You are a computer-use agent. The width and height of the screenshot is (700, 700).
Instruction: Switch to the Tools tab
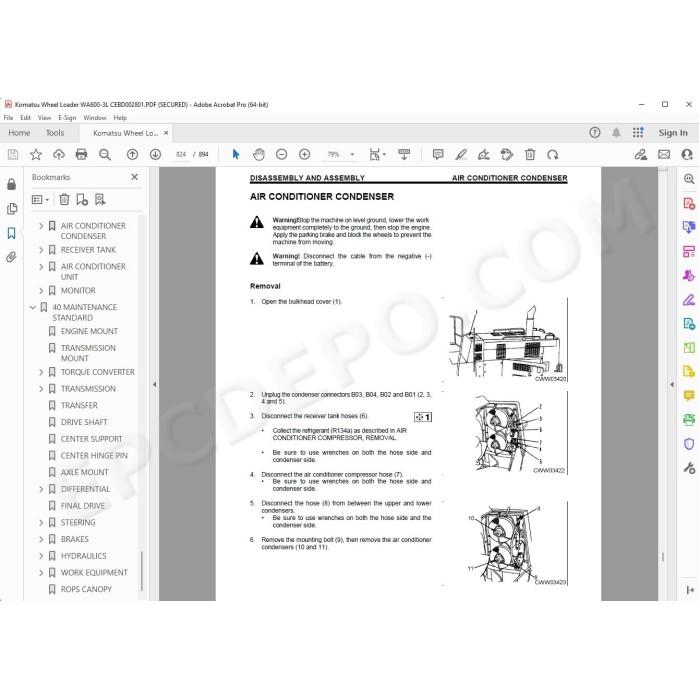point(55,133)
